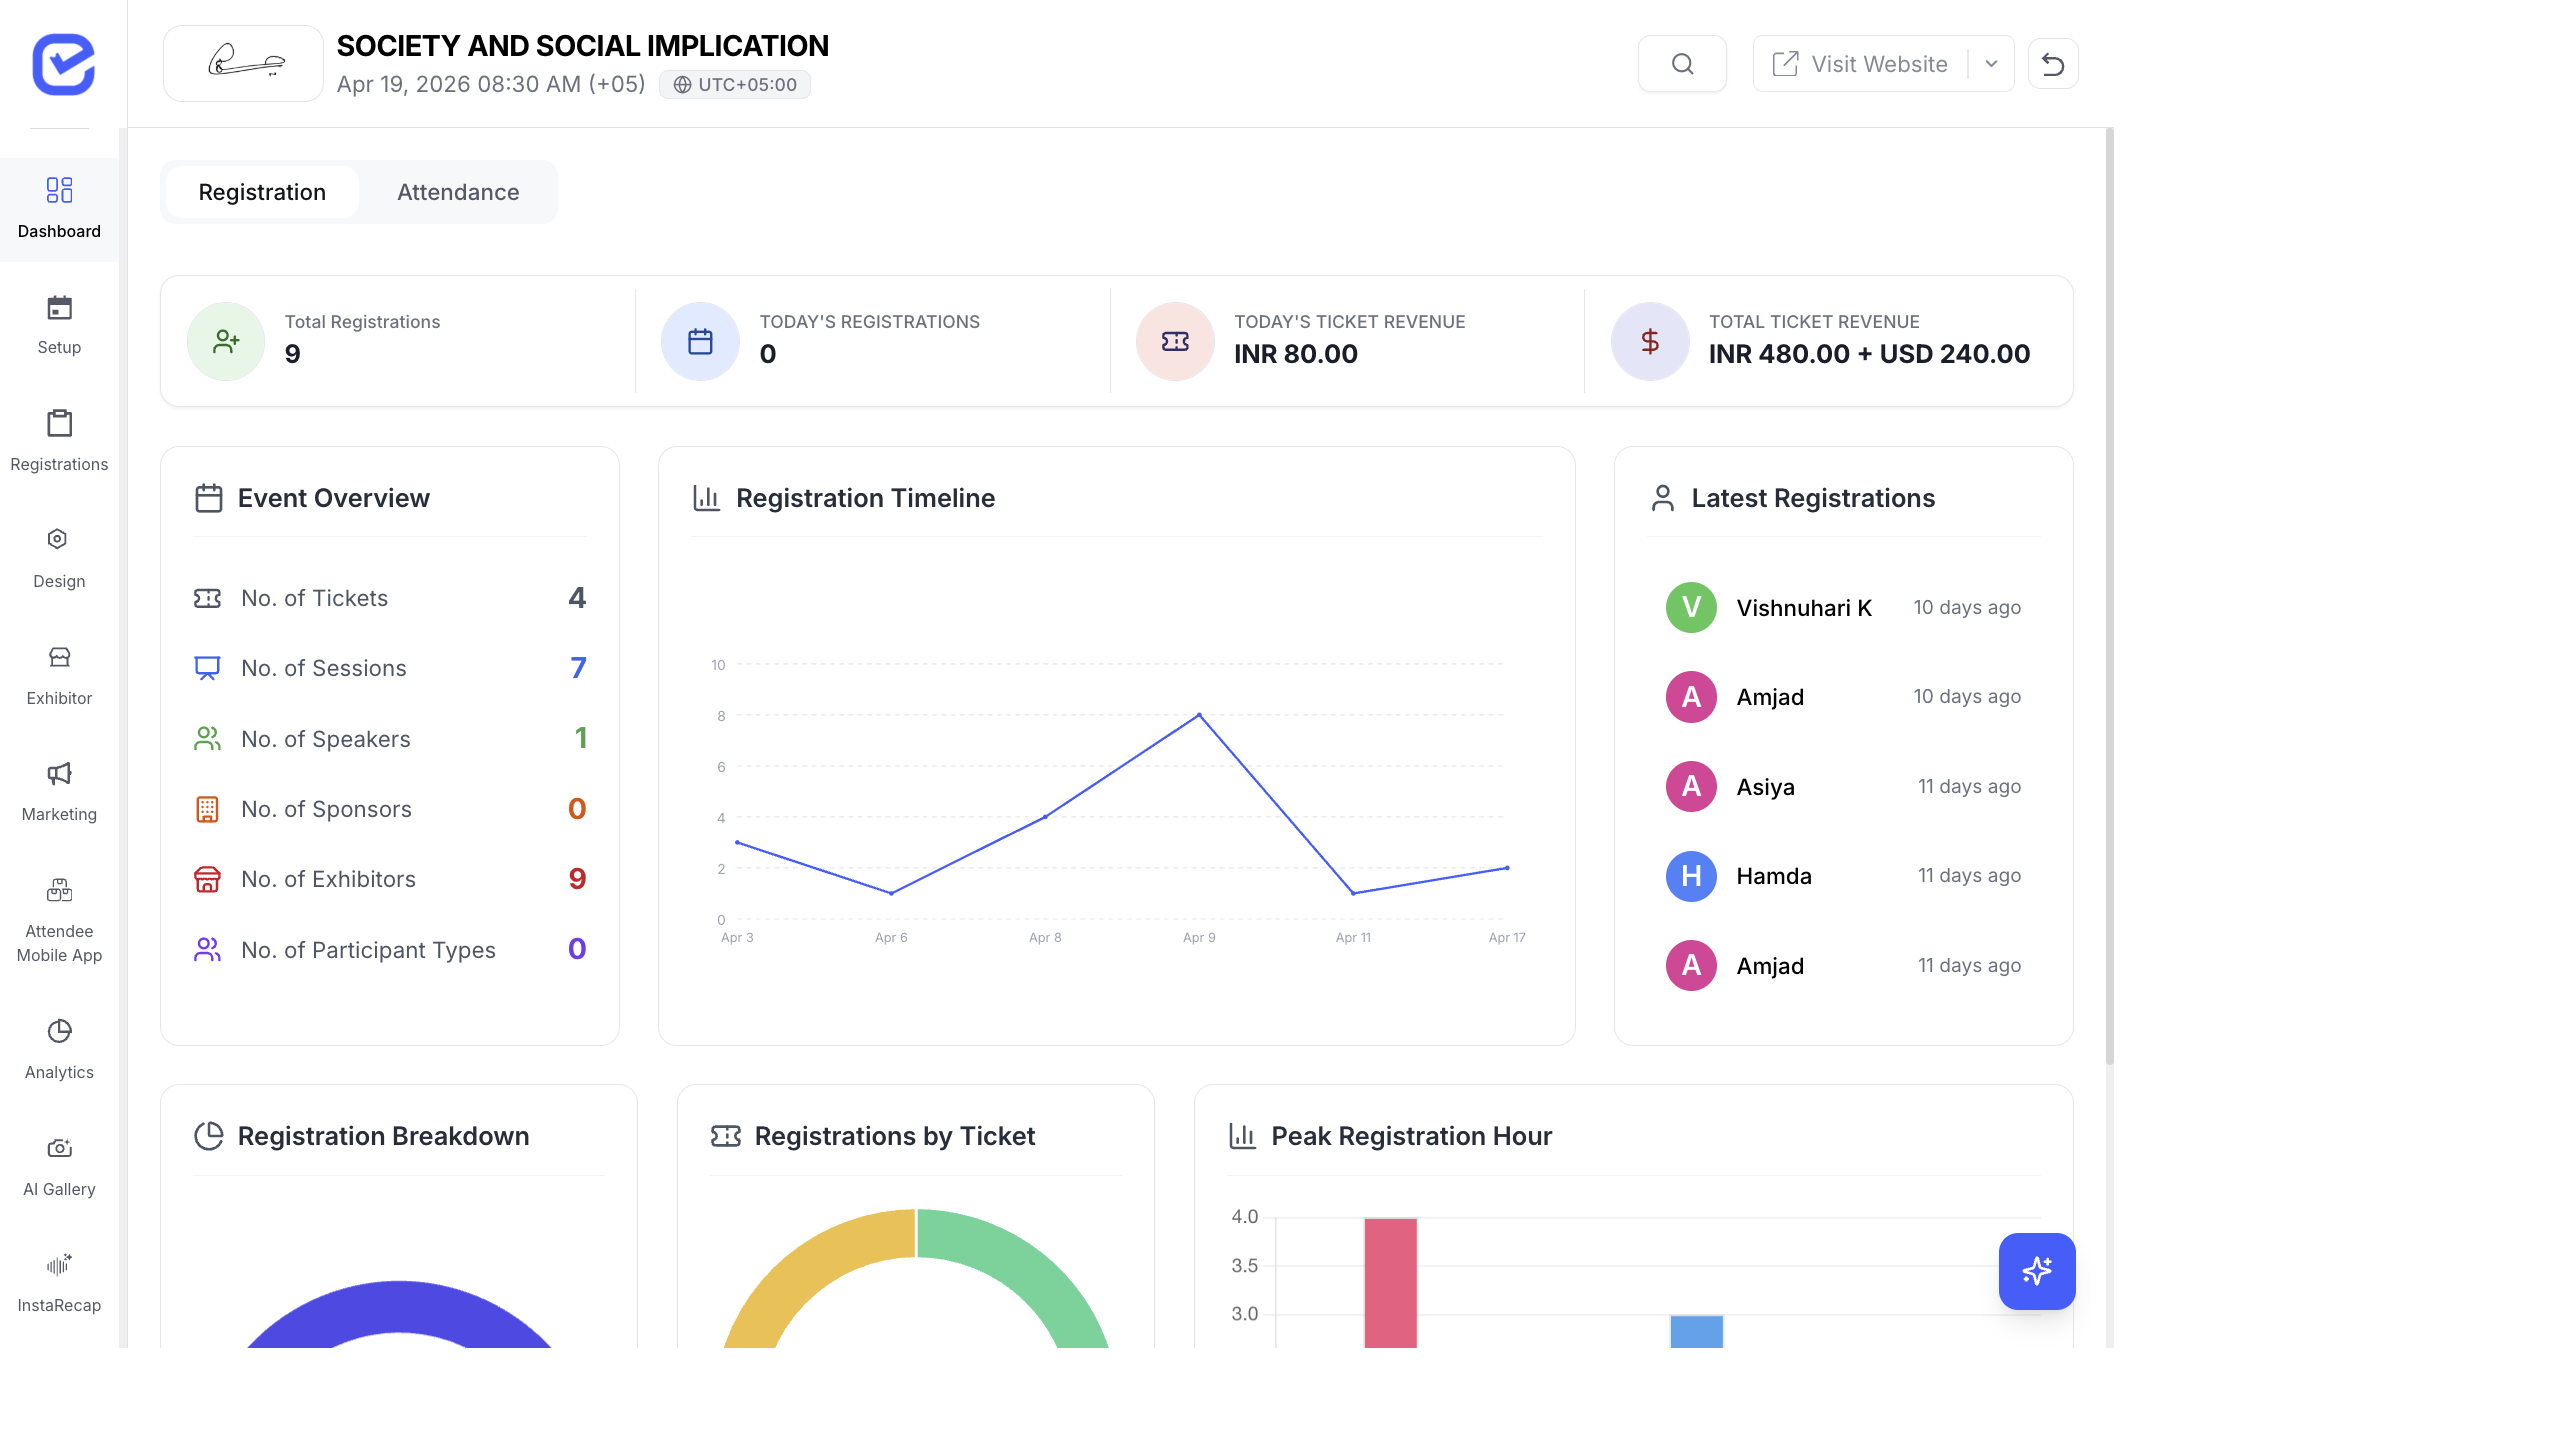Click the Peak Registration Hour chart icon
Viewport: 2560px width, 1440px height.
[x=1242, y=1136]
